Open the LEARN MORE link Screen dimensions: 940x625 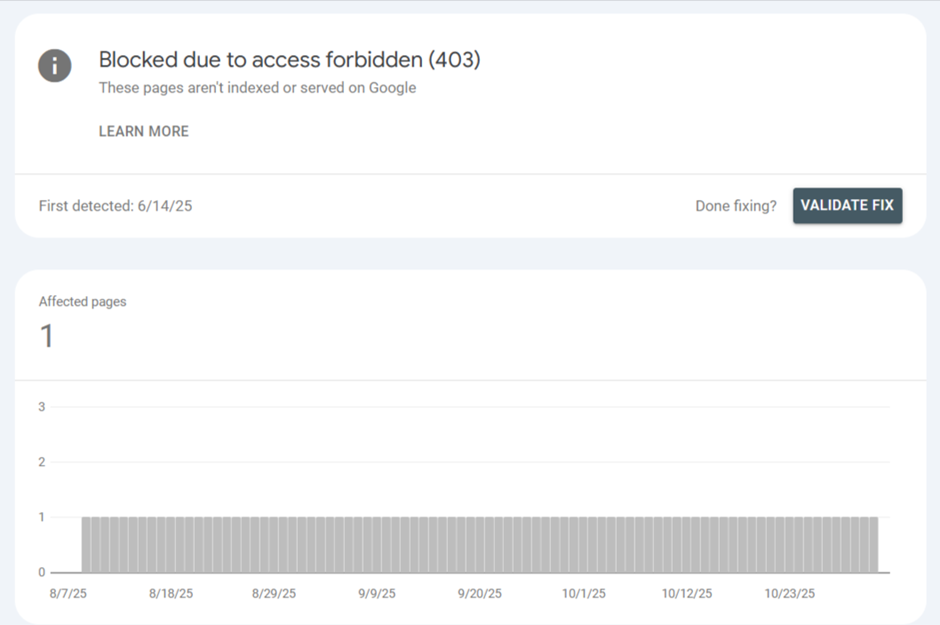pos(144,131)
